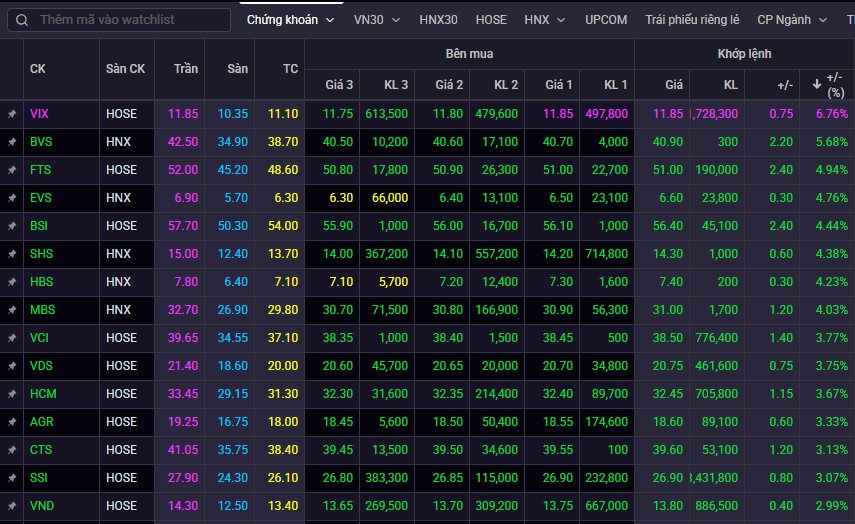Click the pin icon beside HCM
This screenshot has width=855, height=524.
[12, 394]
